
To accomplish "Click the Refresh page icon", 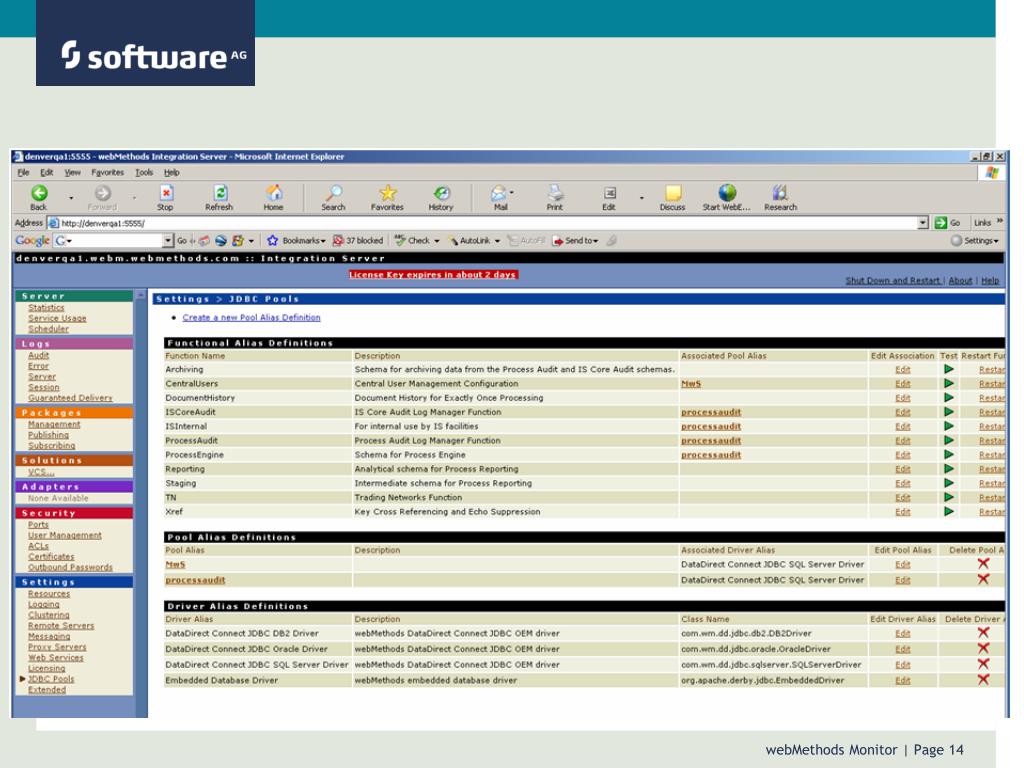I will 220,193.
